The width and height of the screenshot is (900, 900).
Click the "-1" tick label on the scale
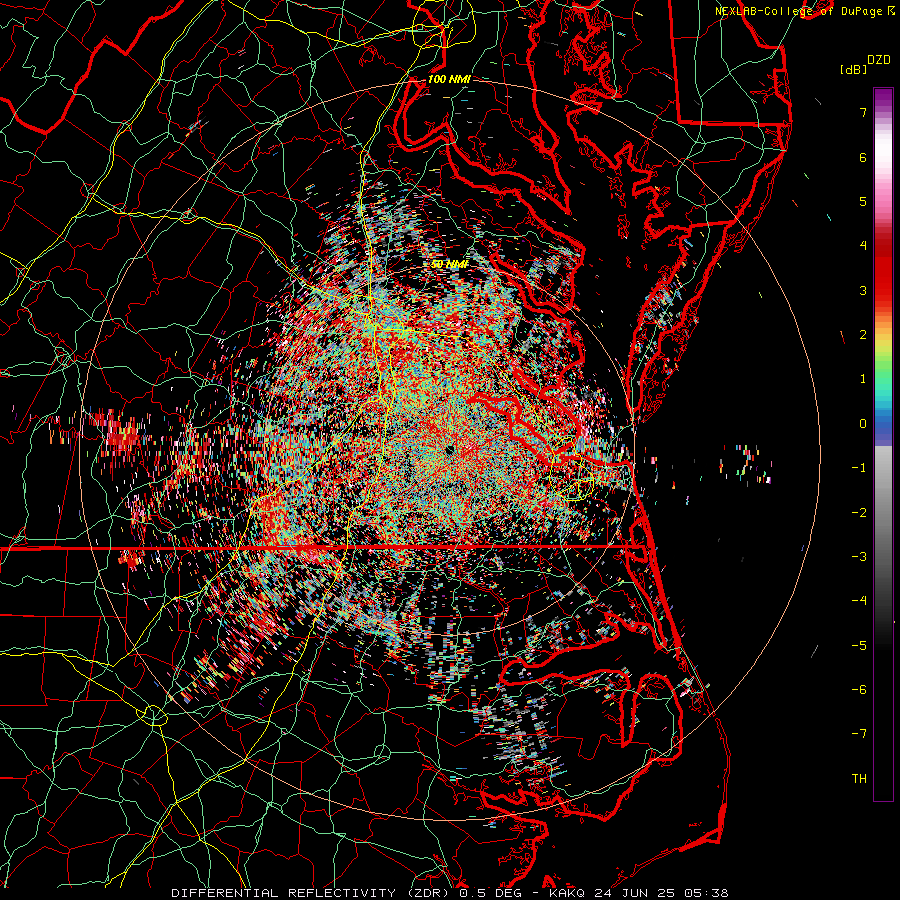(859, 468)
